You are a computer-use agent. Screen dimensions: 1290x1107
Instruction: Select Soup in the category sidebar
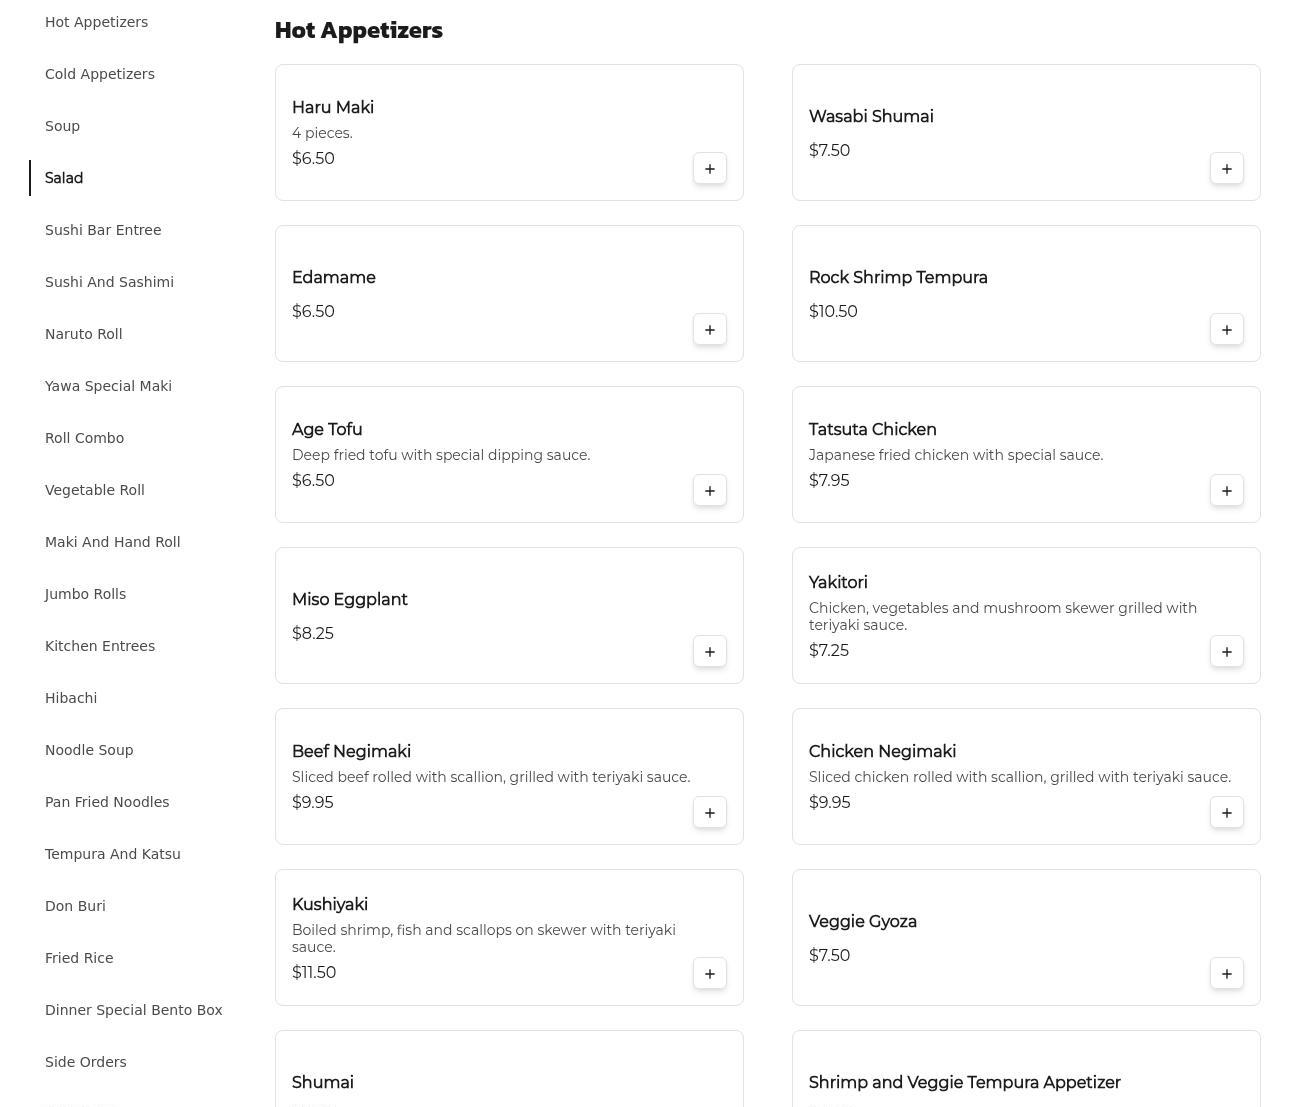[x=62, y=126]
